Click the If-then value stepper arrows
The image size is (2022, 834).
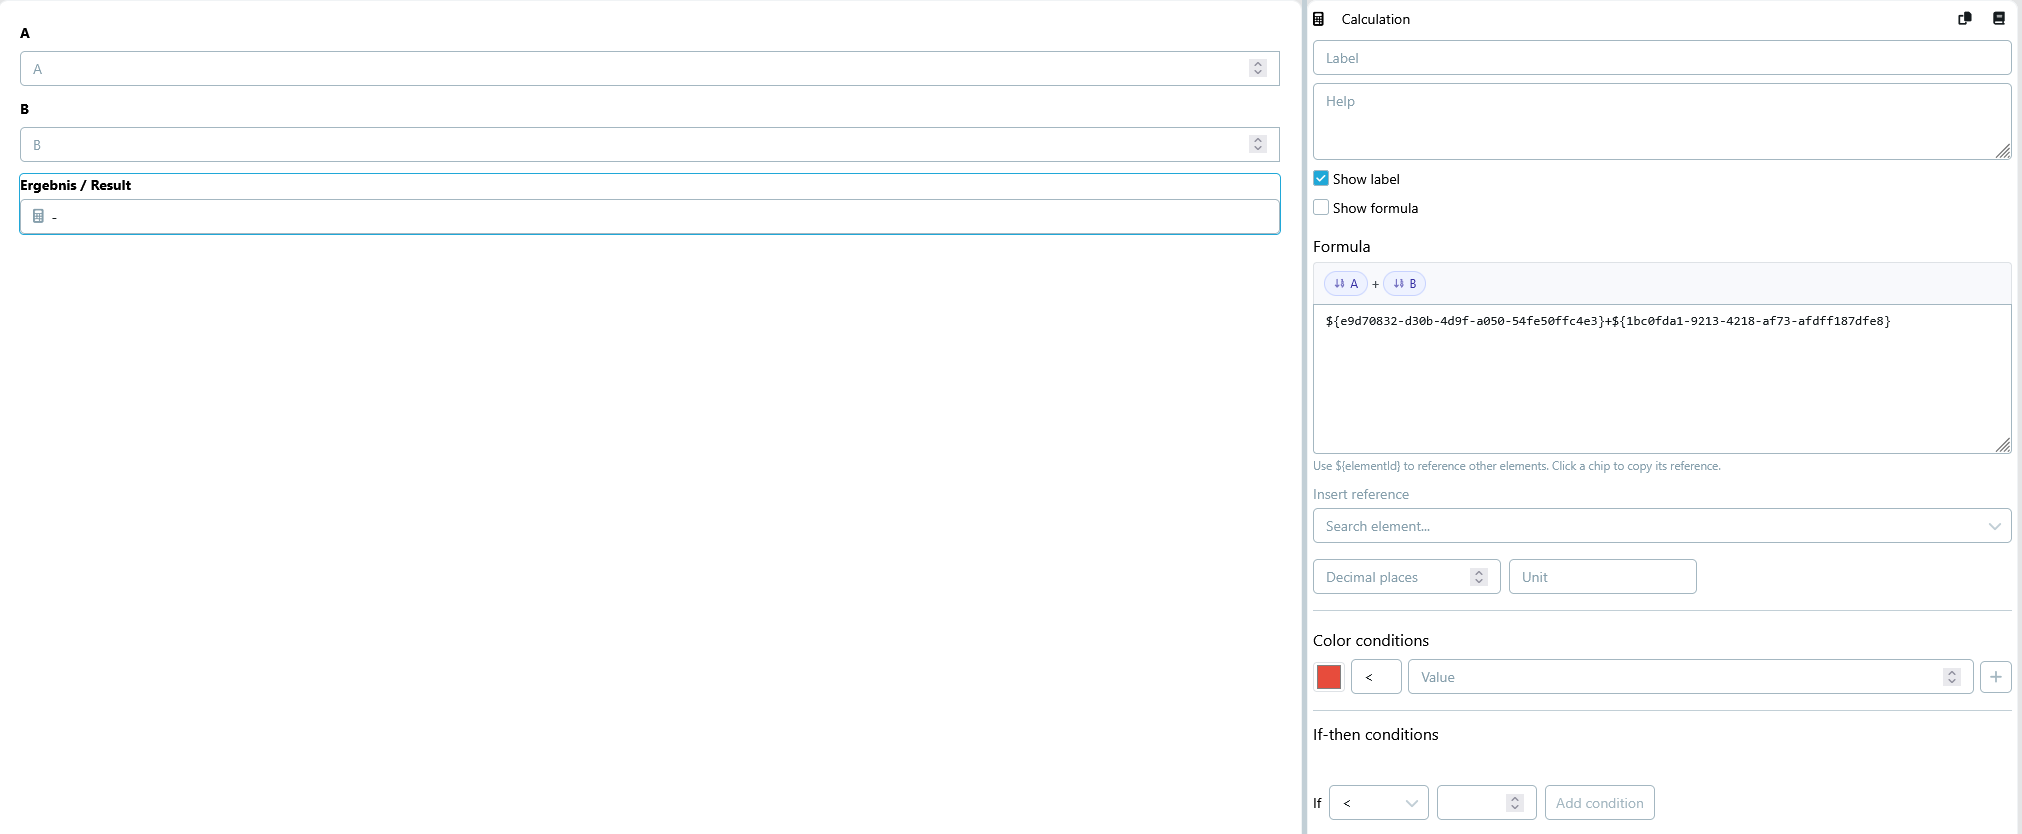[x=1515, y=803]
